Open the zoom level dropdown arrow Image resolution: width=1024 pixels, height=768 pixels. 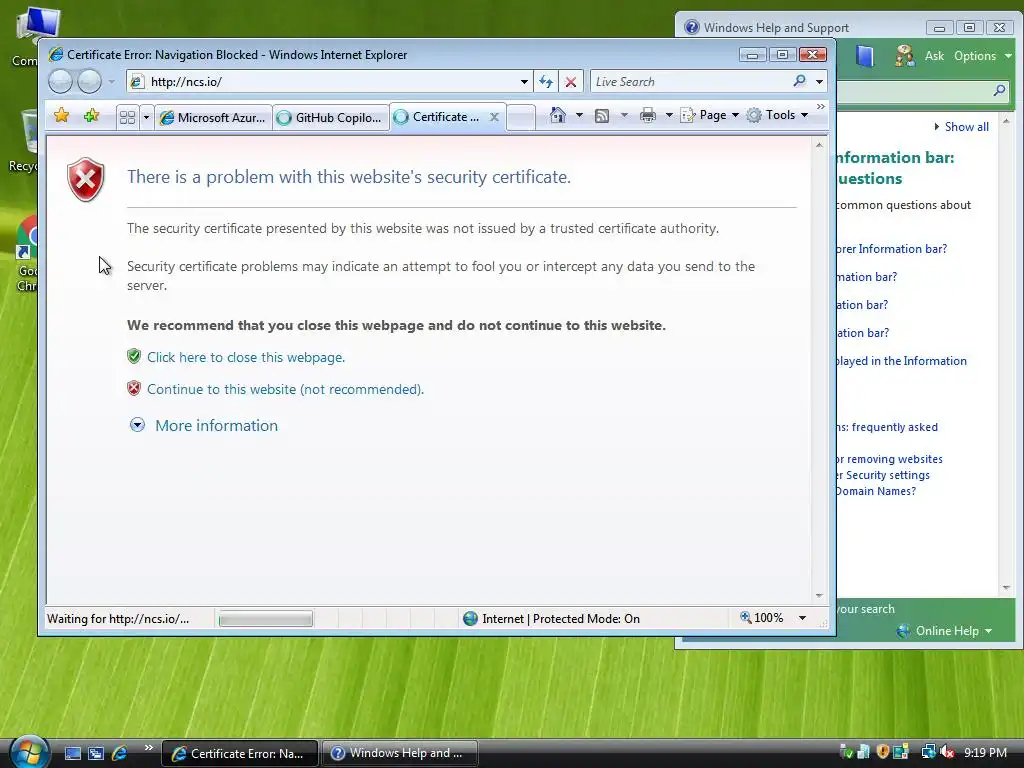803,618
